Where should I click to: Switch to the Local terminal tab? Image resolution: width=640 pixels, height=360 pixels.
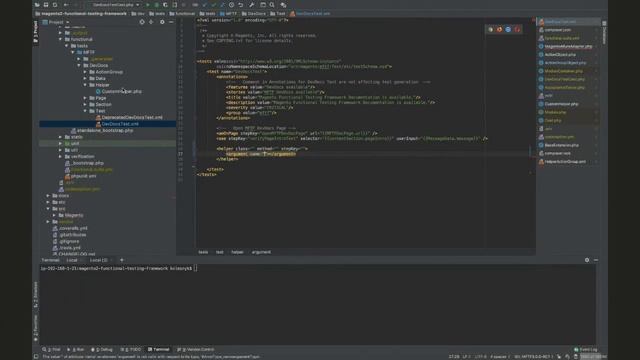coord(72,260)
